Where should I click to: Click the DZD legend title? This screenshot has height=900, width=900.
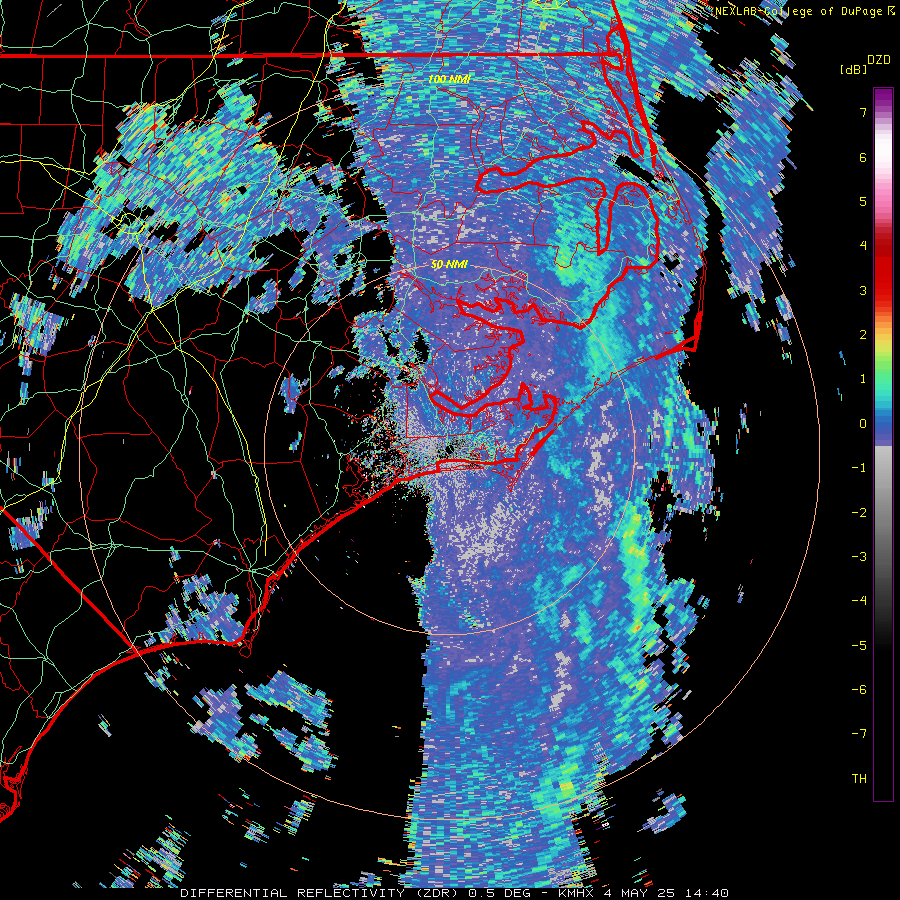click(878, 60)
